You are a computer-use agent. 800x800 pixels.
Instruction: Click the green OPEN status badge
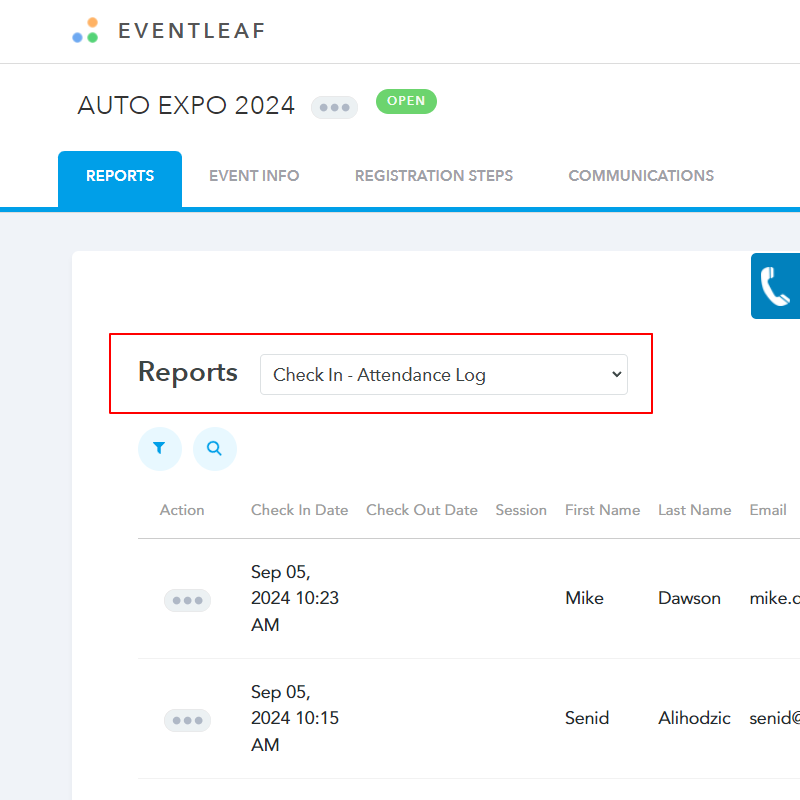coord(406,101)
